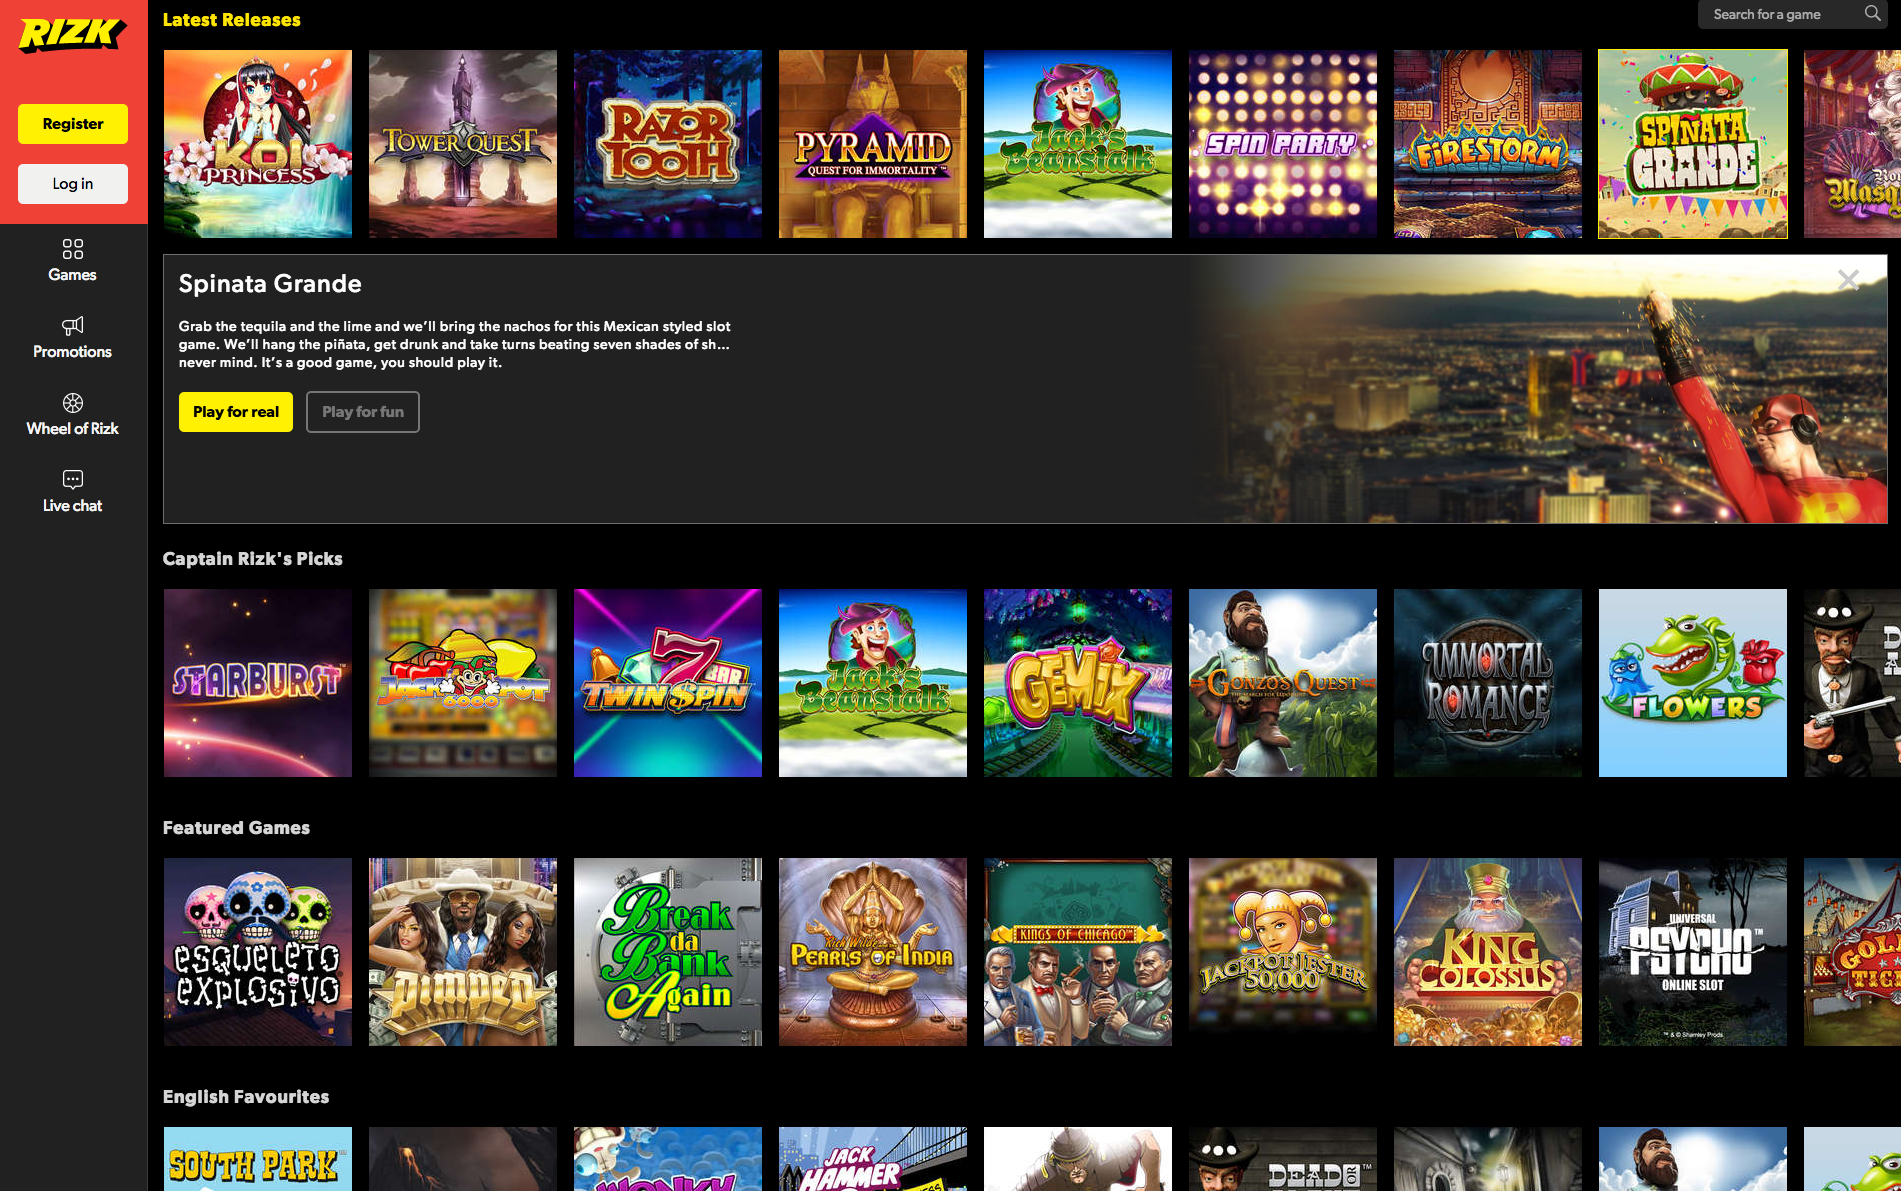Open the Jackpot 6000 game tile

click(x=463, y=683)
